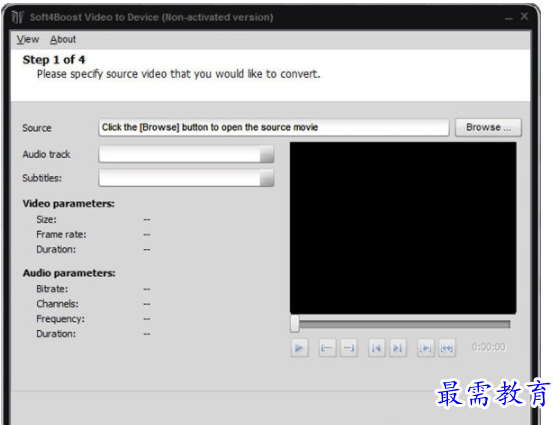Open the View menu
The height and width of the screenshot is (425, 559).
pos(28,39)
